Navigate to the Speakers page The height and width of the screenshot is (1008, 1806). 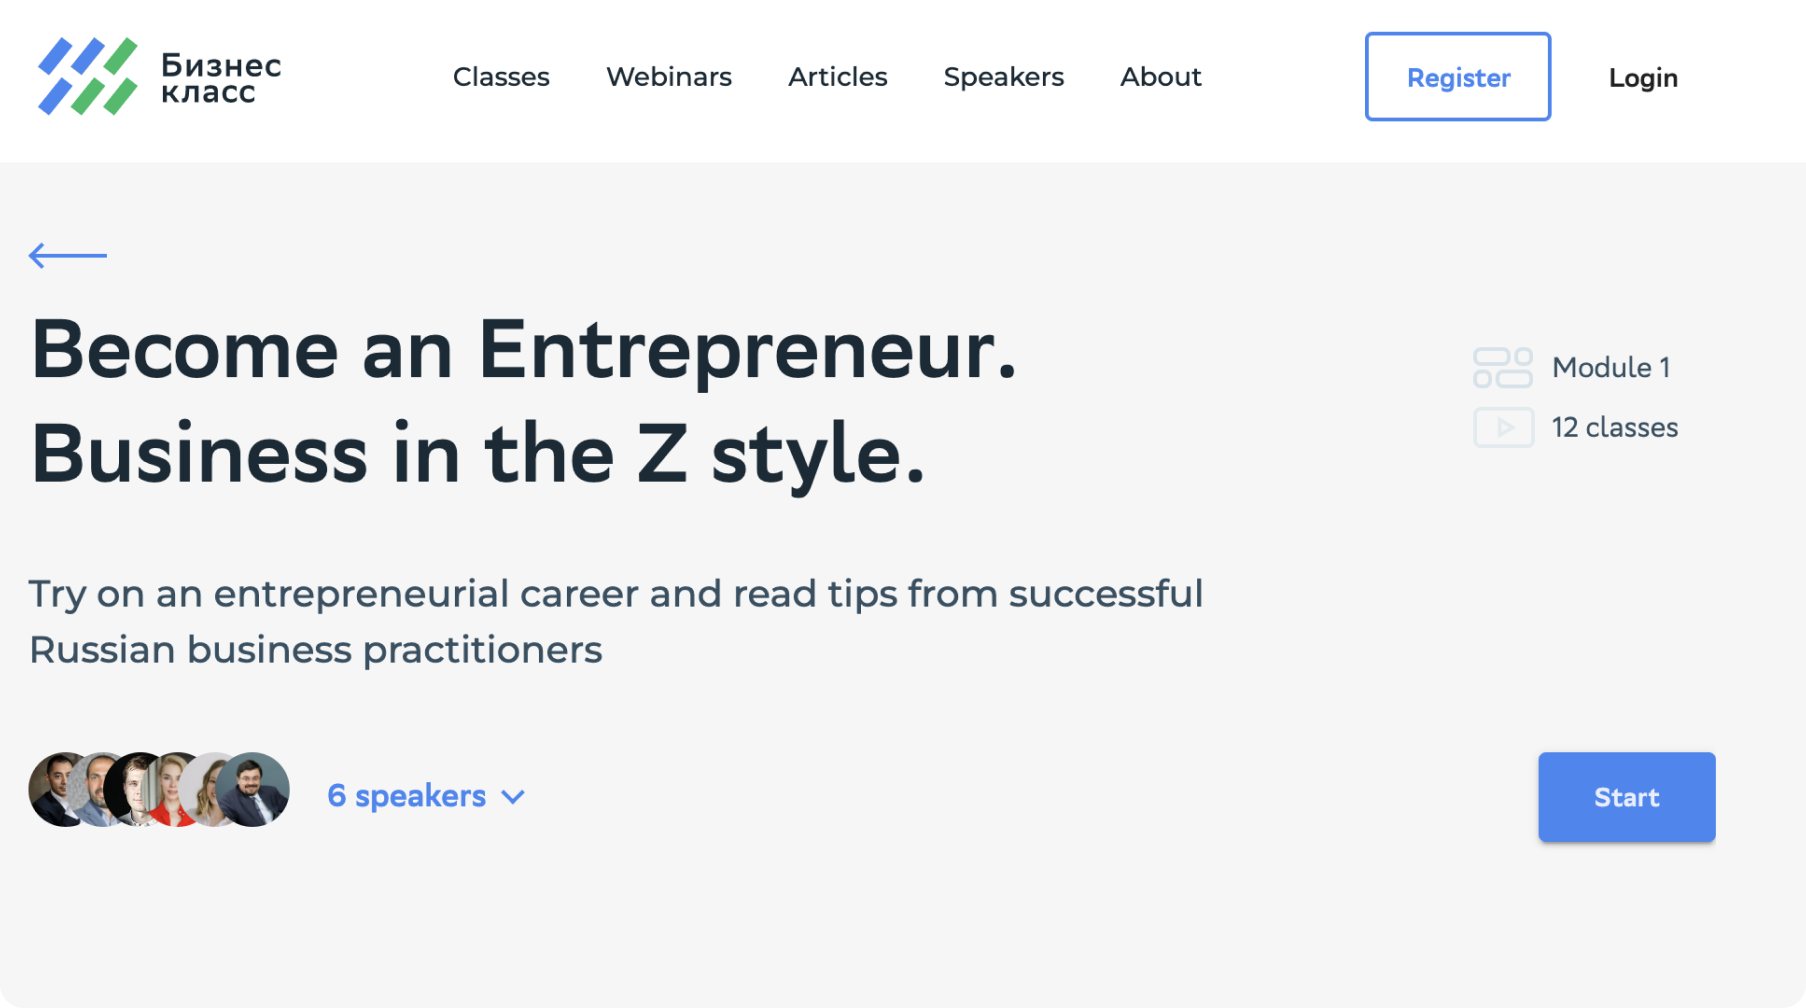pos(1003,77)
